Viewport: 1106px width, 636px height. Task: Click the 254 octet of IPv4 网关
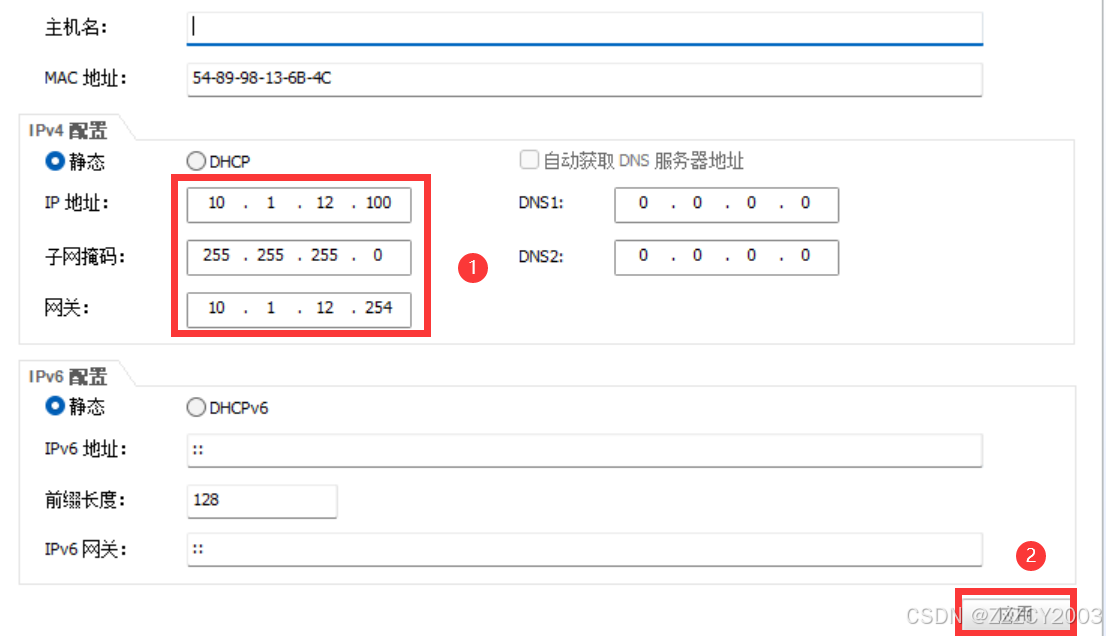[x=378, y=308]
